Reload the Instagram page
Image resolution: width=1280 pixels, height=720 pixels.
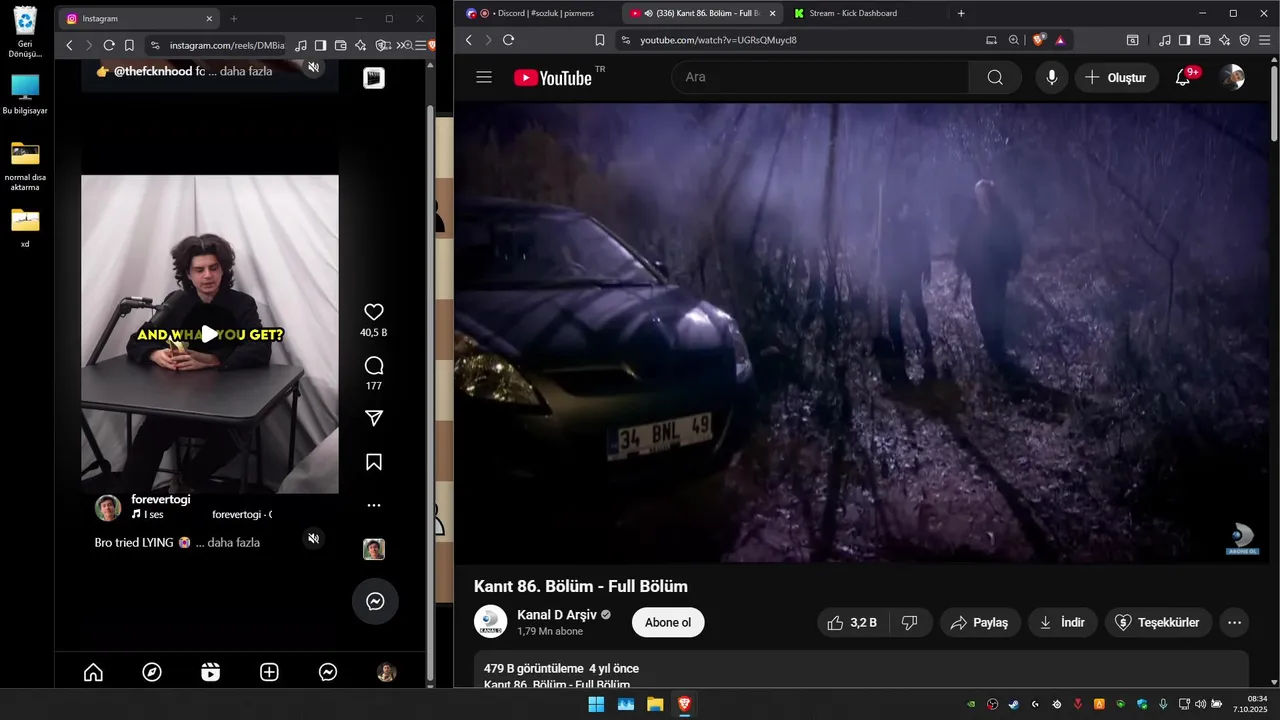109,45
